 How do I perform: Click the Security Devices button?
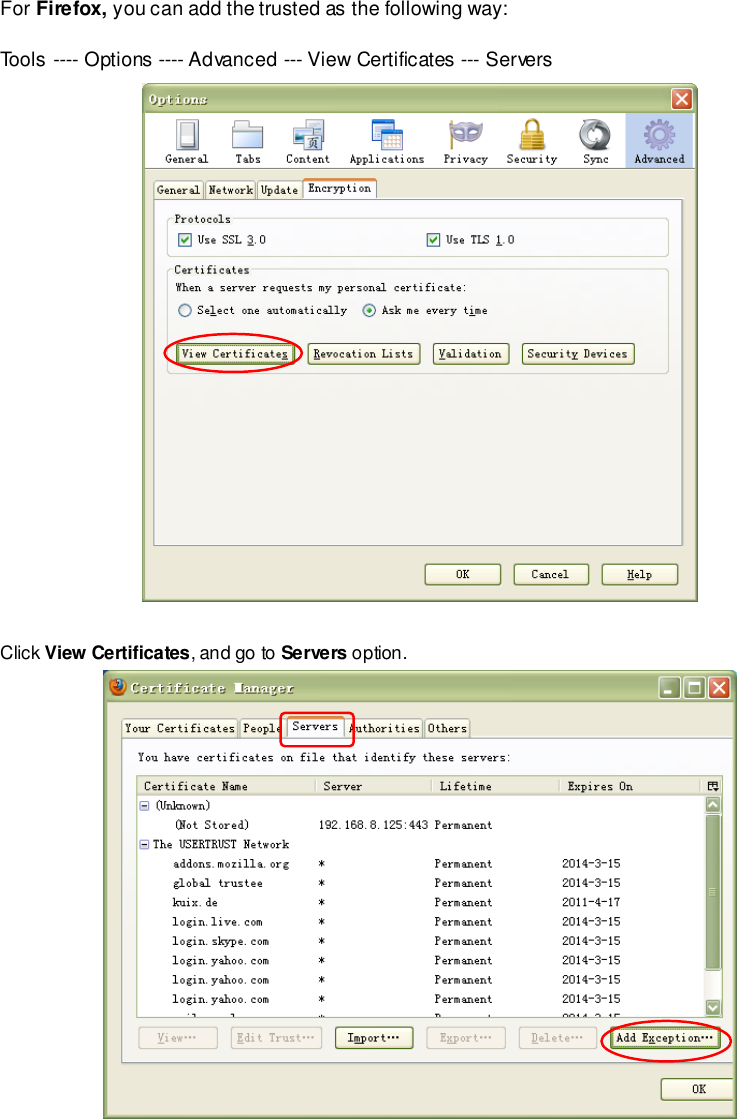tap(578, 353)
